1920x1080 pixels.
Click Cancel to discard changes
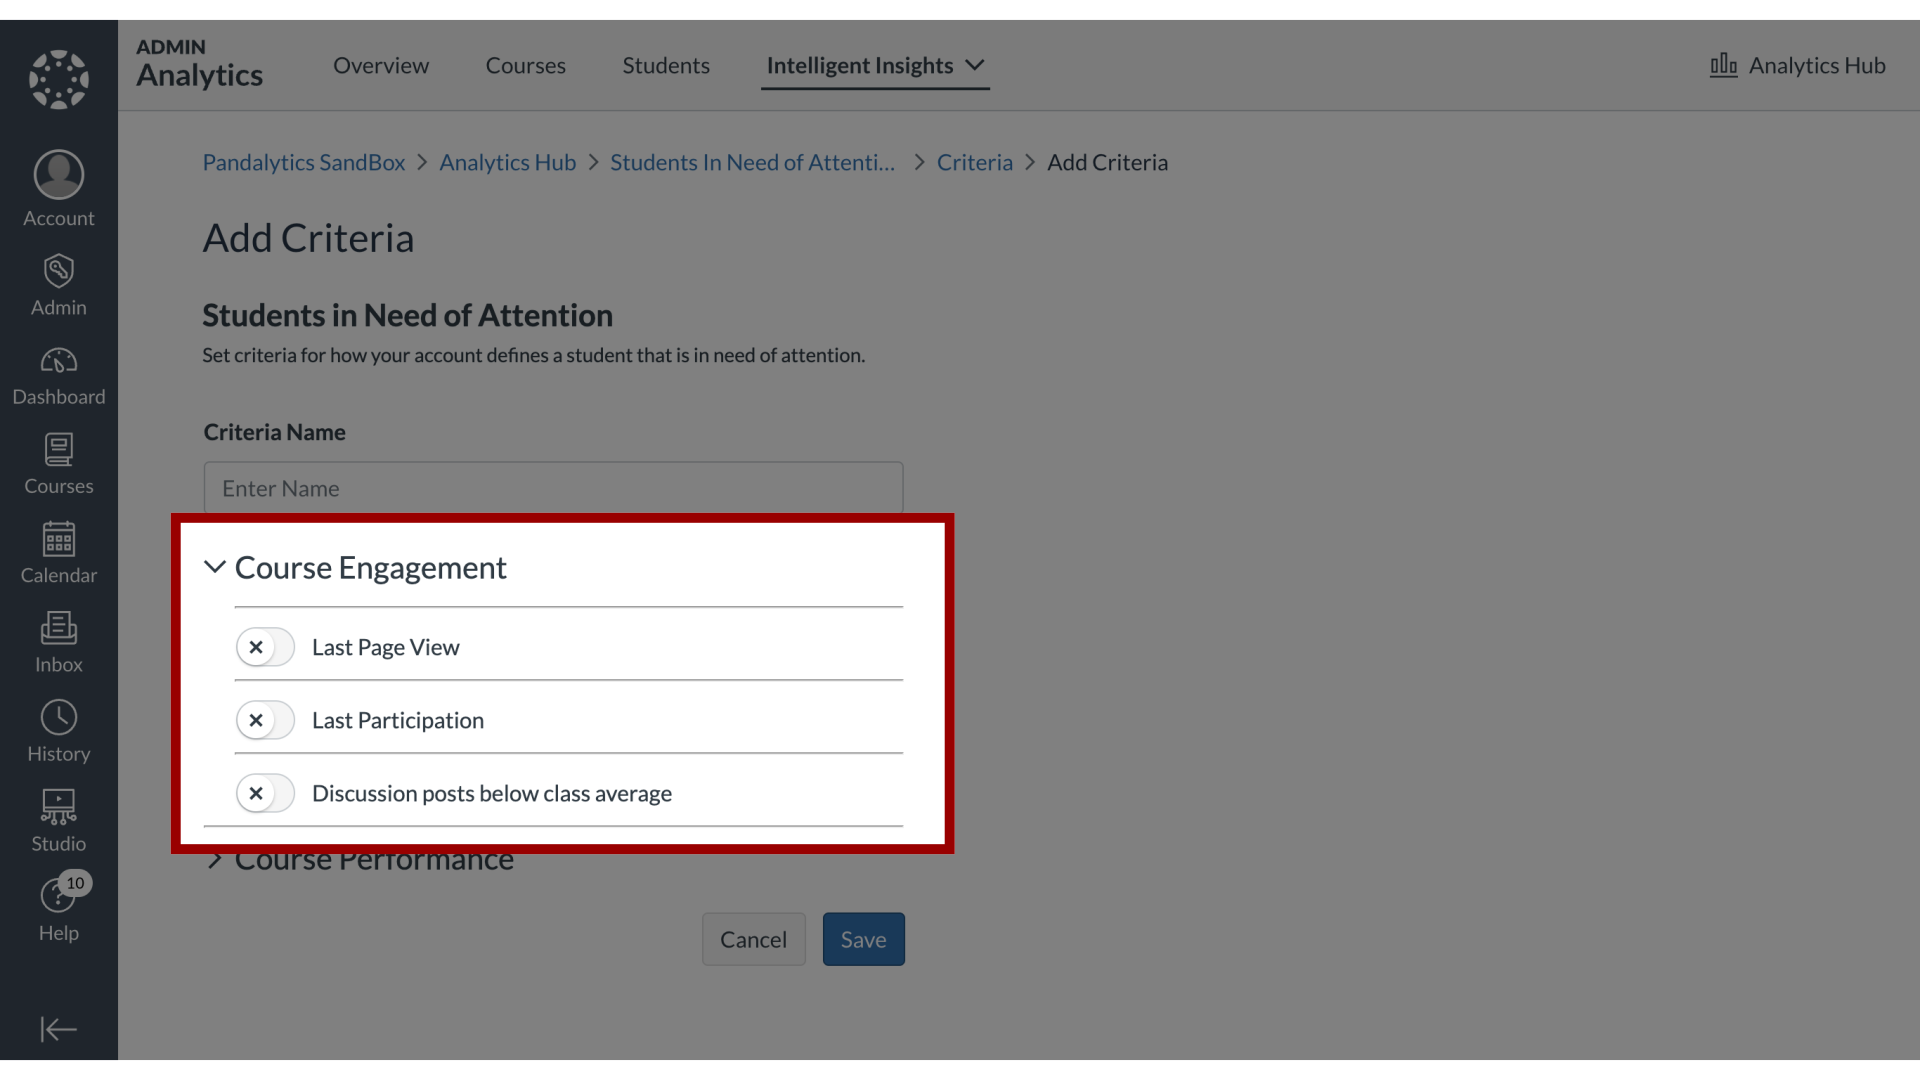tap(753, 938)
